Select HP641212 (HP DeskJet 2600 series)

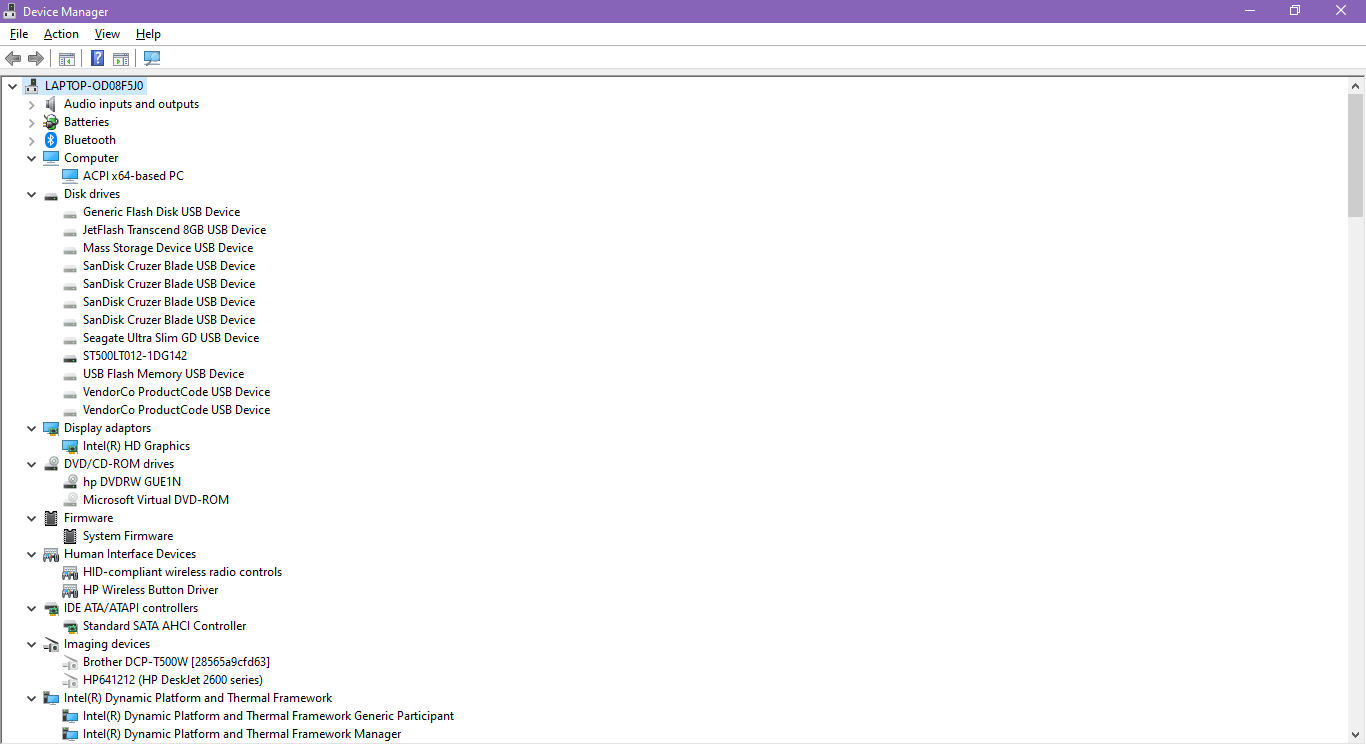point(173,680)
